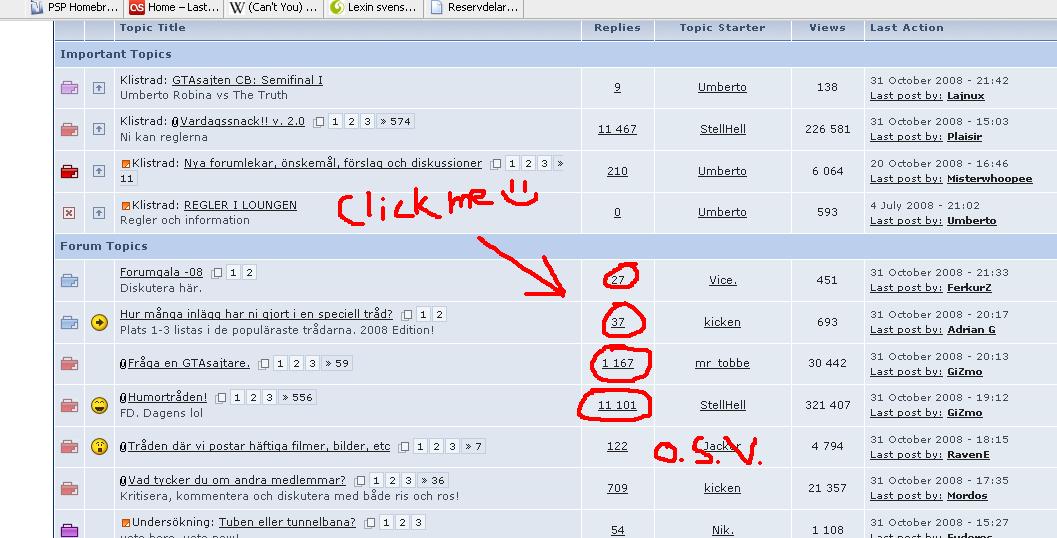Click the laughing smiley icon next to Humortråden

(99, 405)
